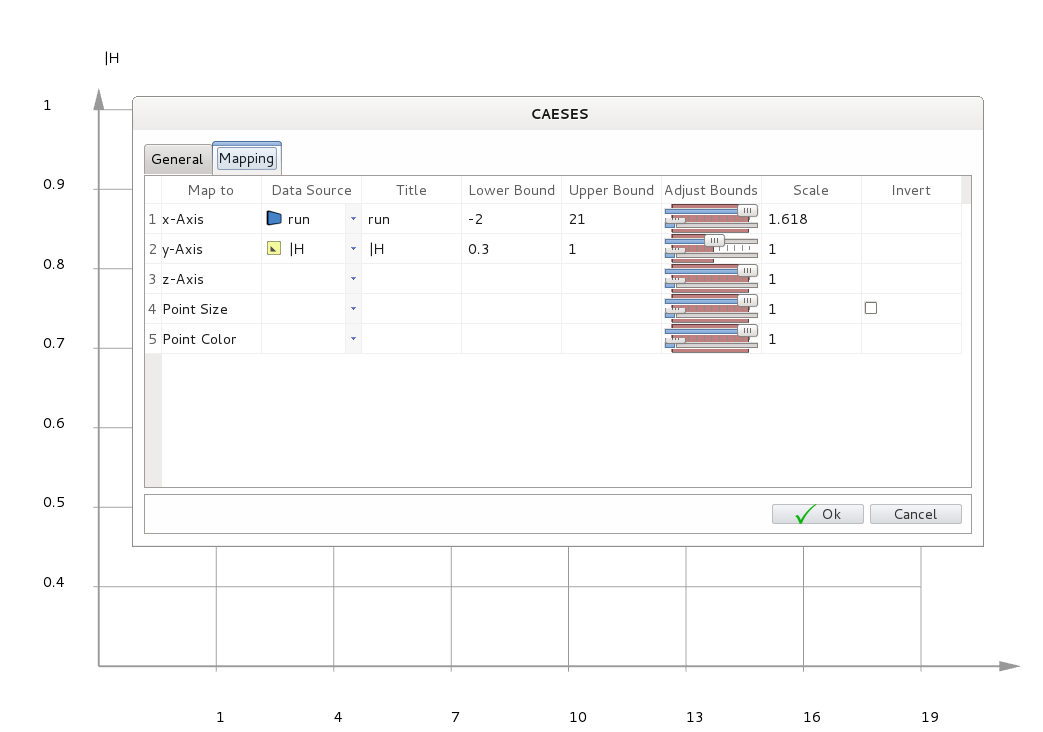Select the Mapping tab

247,158
